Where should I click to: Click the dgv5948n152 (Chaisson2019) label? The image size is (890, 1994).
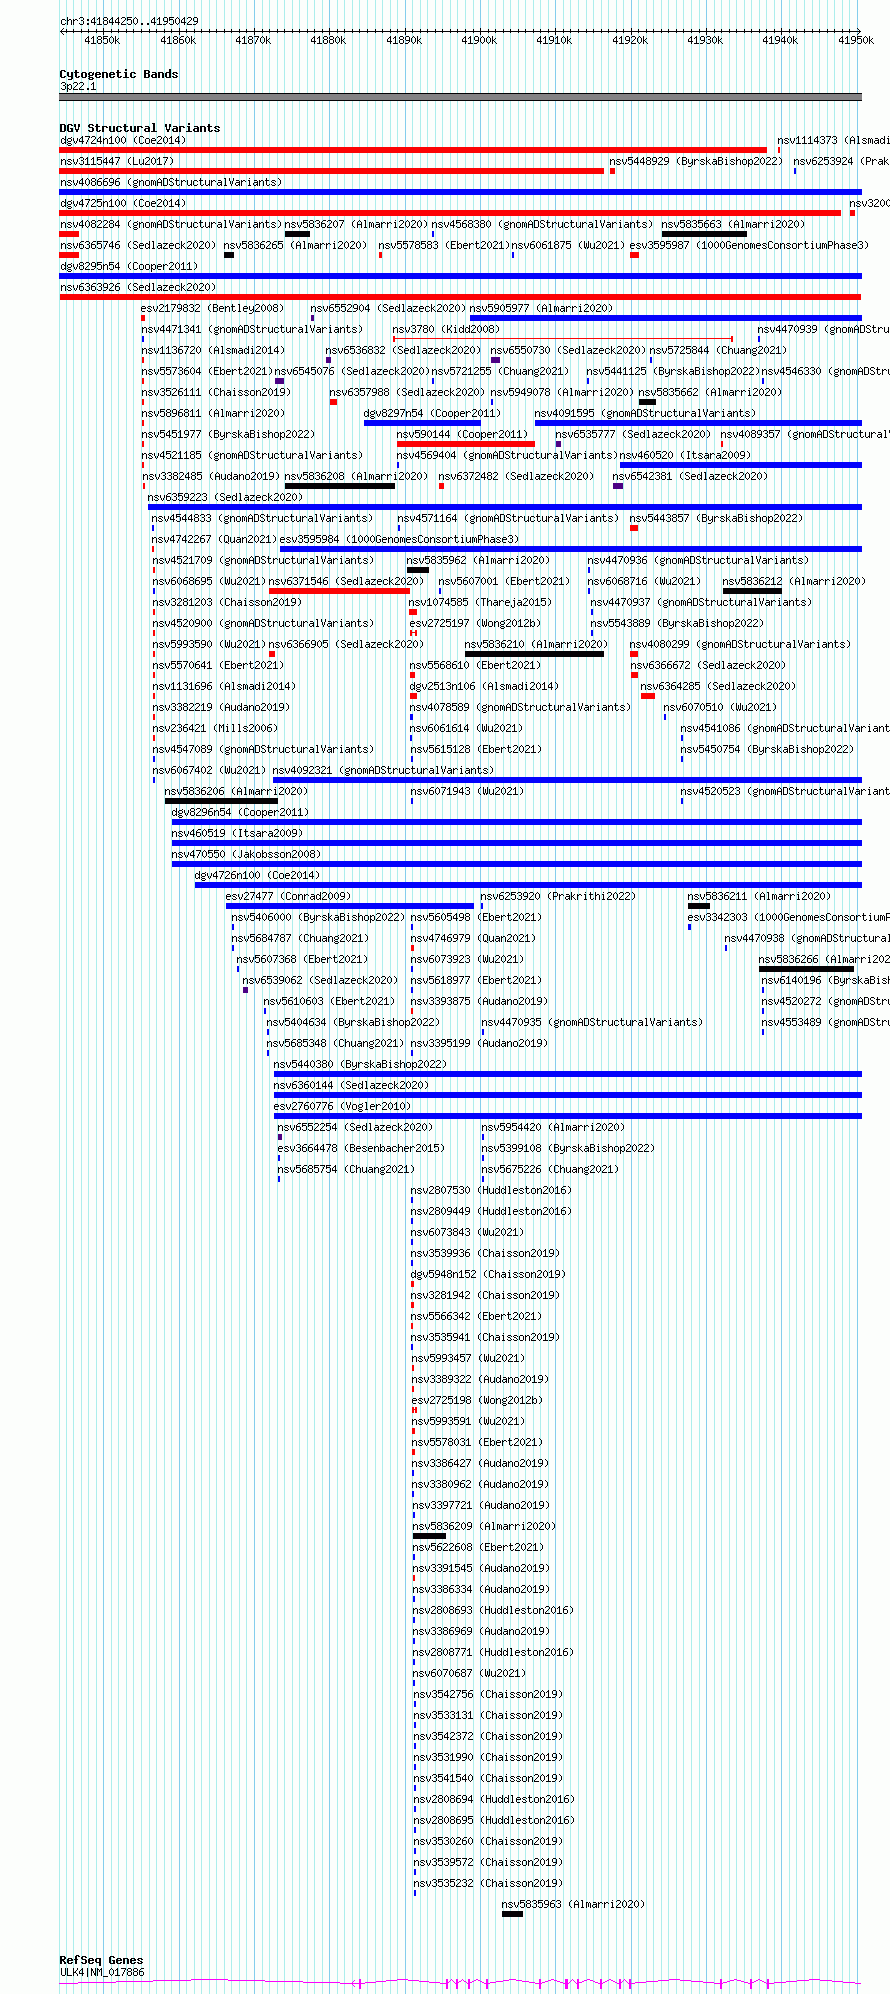pos(488,1274)
